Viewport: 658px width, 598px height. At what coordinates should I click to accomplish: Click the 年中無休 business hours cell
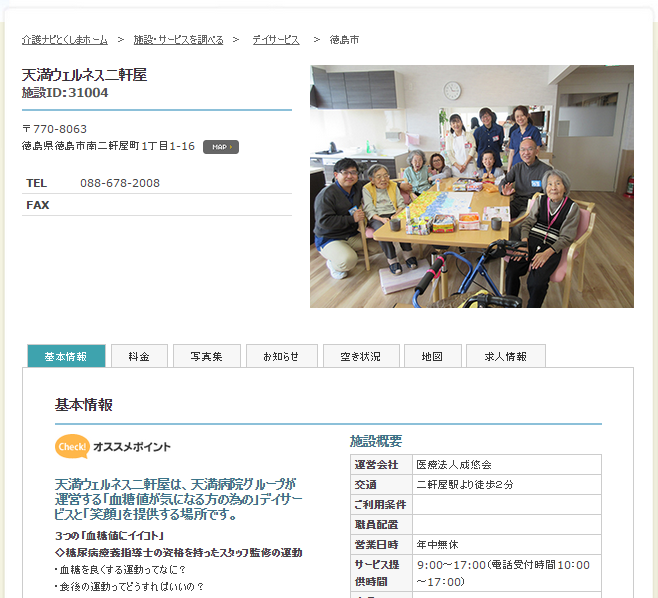point(437,544)
